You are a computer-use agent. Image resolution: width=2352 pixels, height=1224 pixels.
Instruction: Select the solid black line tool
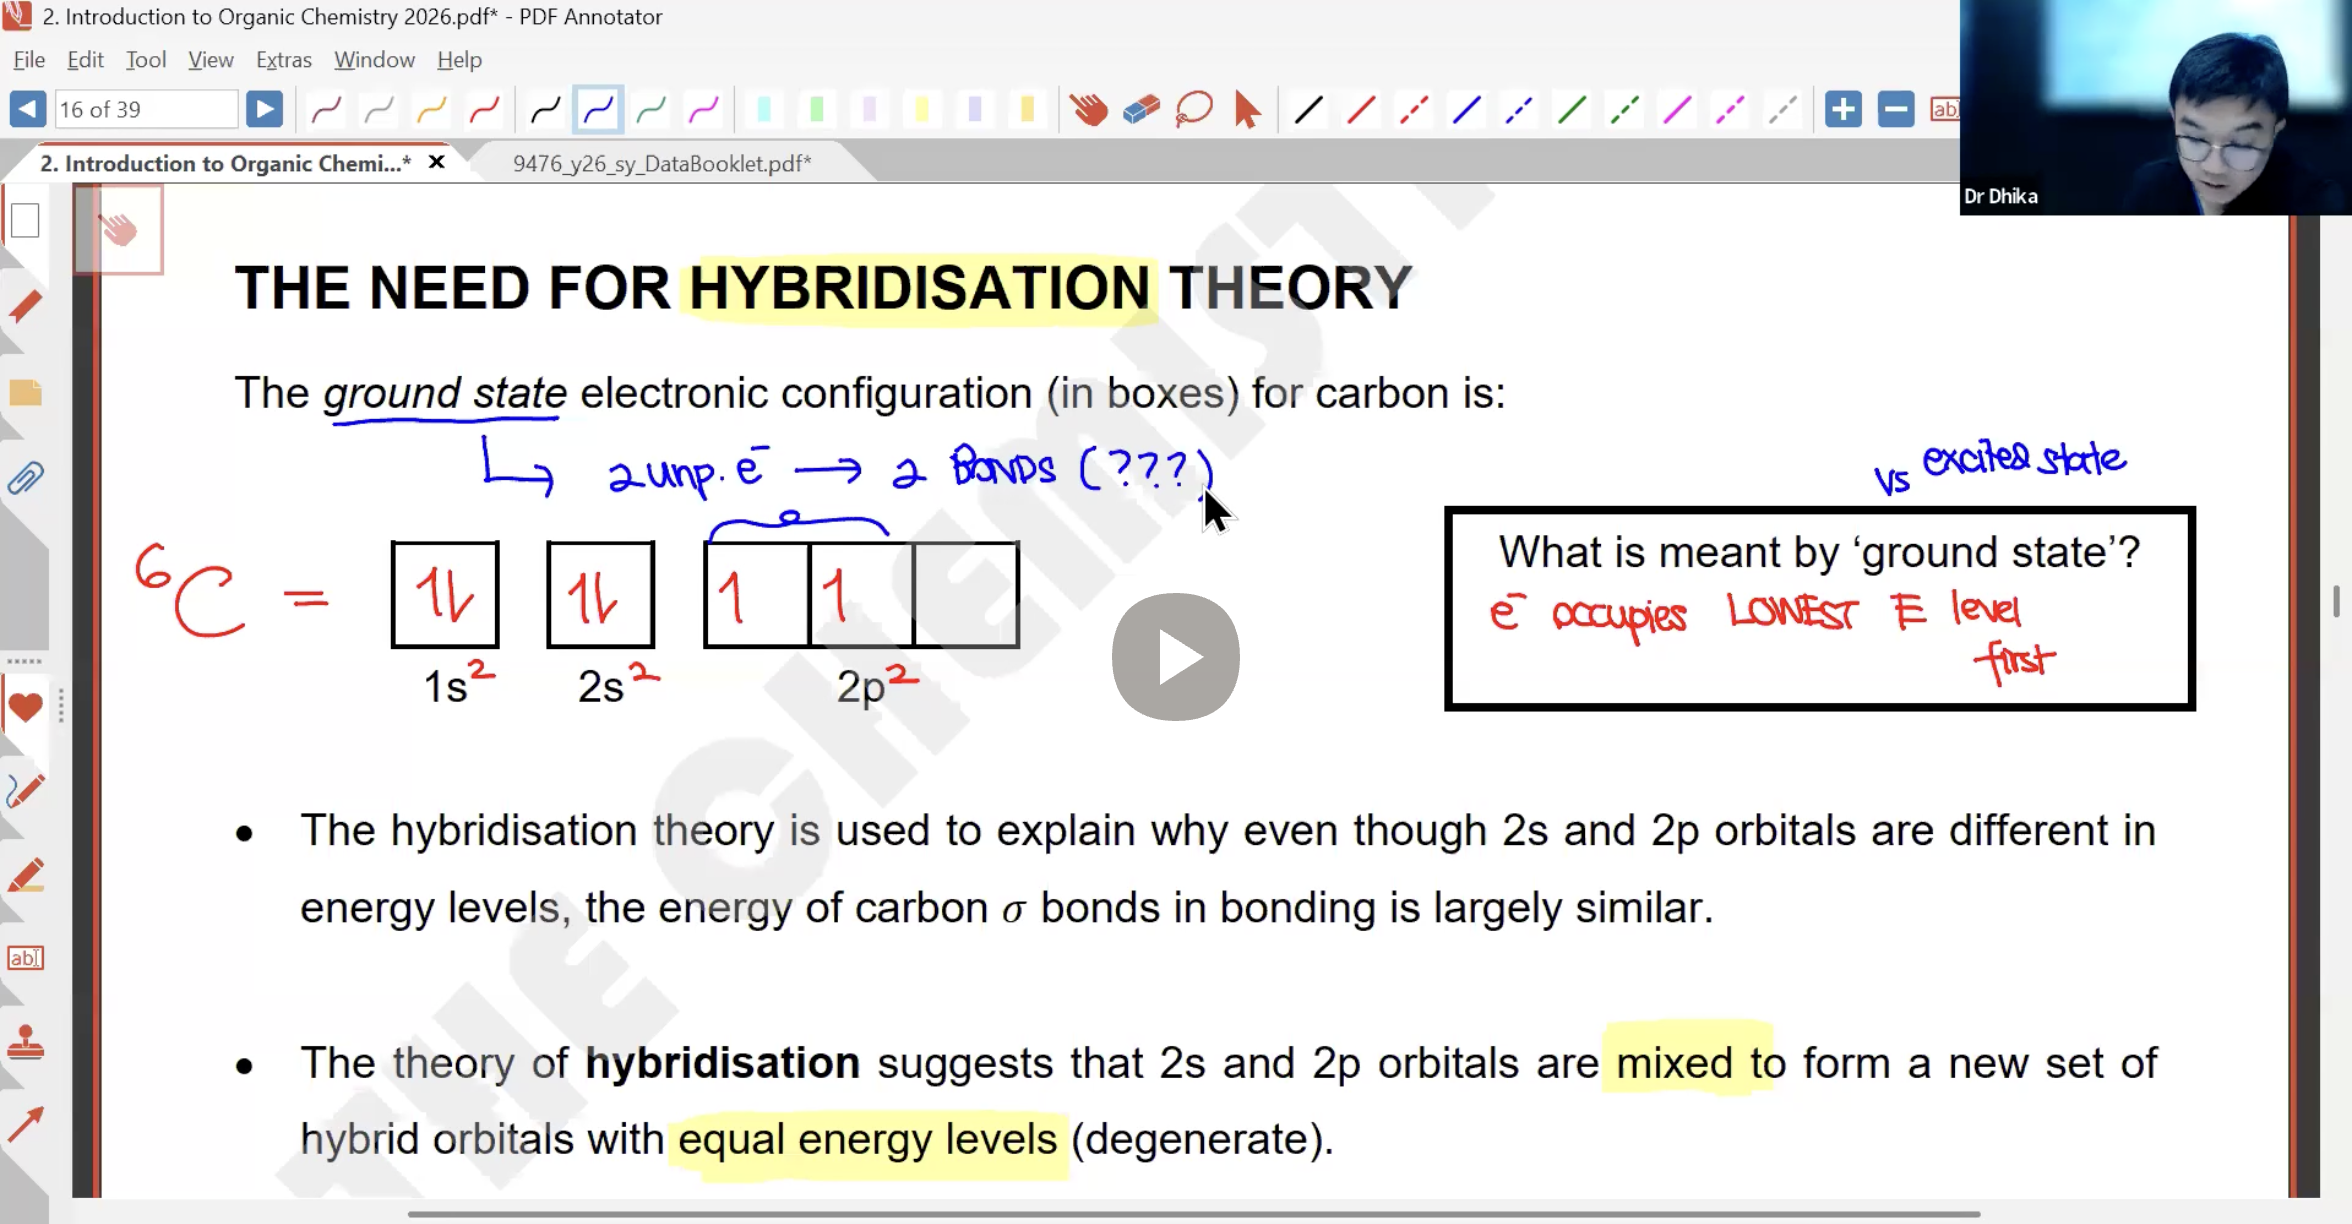coord(1308,110)
